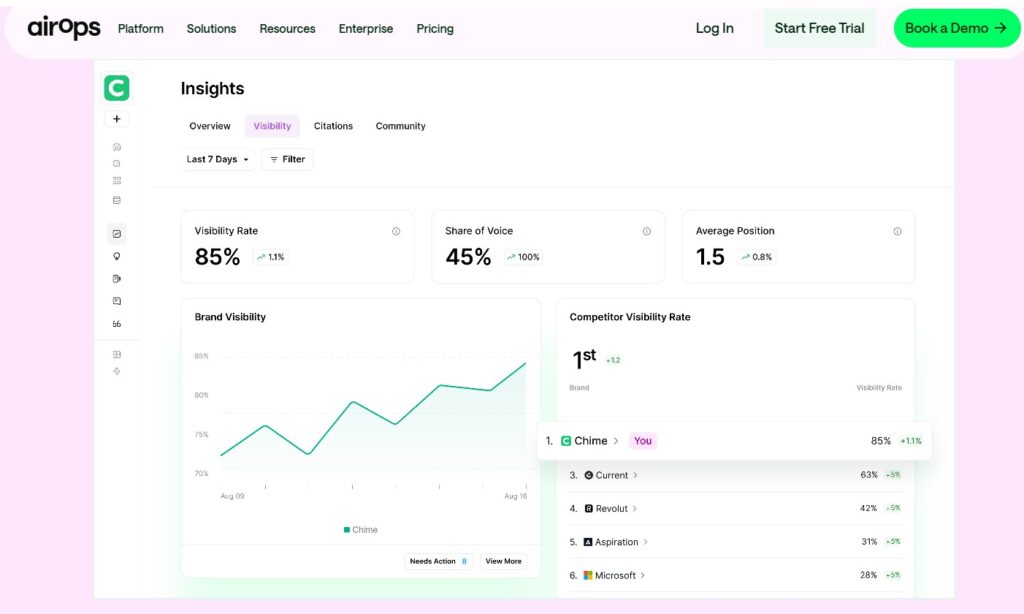Open the table icon in the lower sidebar
Image resolution: width=1024 pixels, height=614 pixels.
coord(117,355)
